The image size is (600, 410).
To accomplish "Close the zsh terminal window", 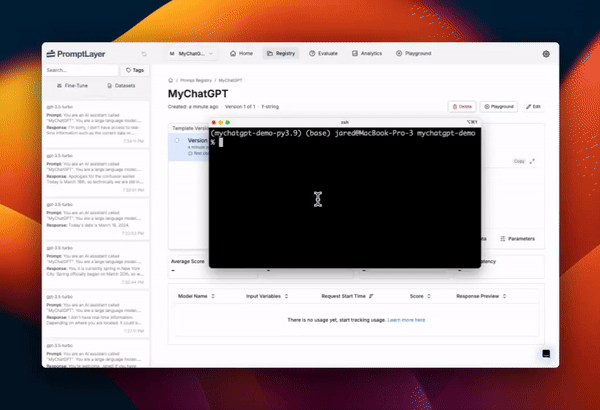I will tap(214, 123).
